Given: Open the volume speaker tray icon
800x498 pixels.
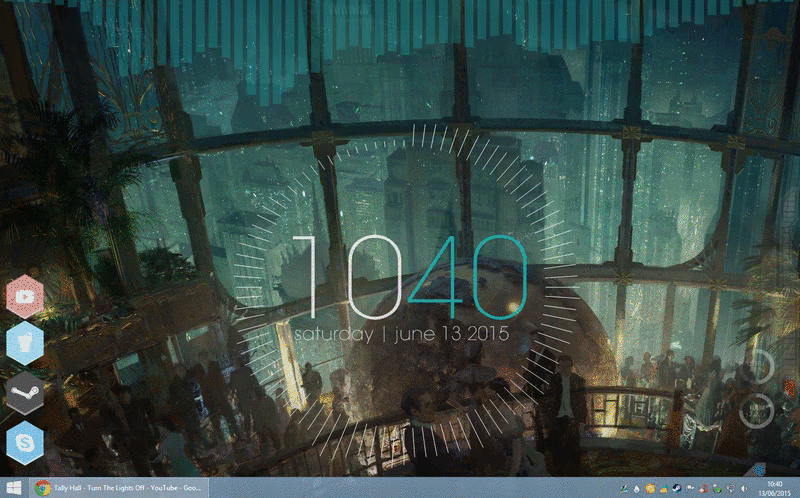Looking at the screenshot, I should click(x=744, y=488).
